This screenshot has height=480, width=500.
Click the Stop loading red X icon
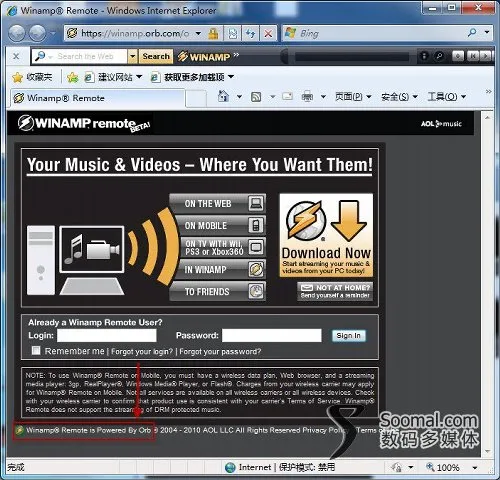[268, 33]
